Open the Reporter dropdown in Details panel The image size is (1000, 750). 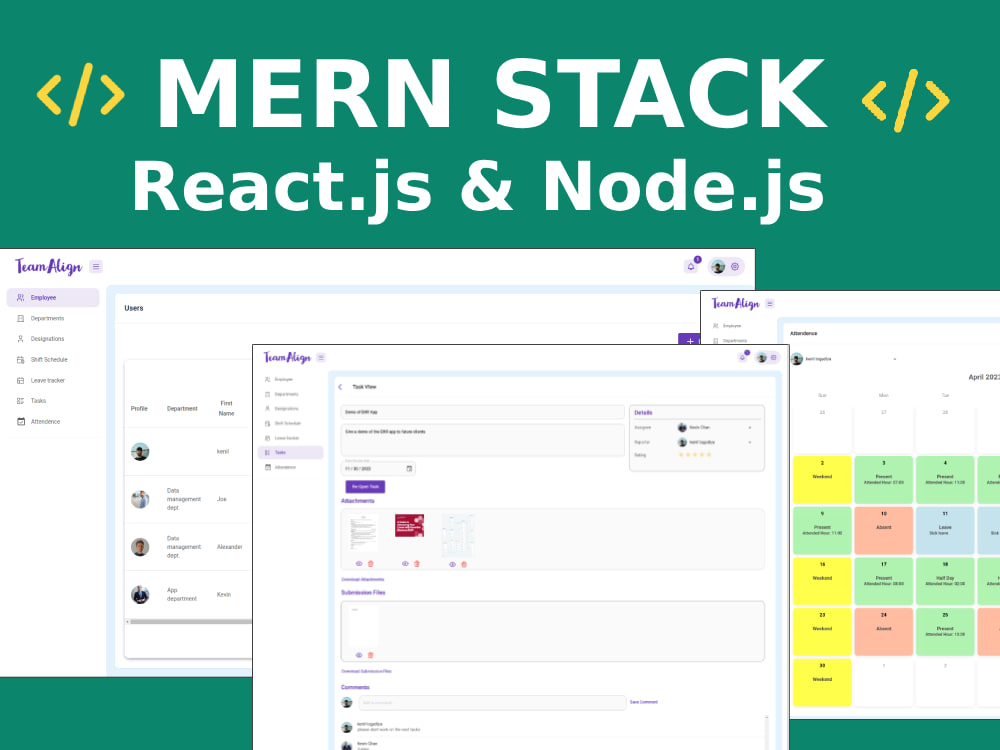point(750,442)
